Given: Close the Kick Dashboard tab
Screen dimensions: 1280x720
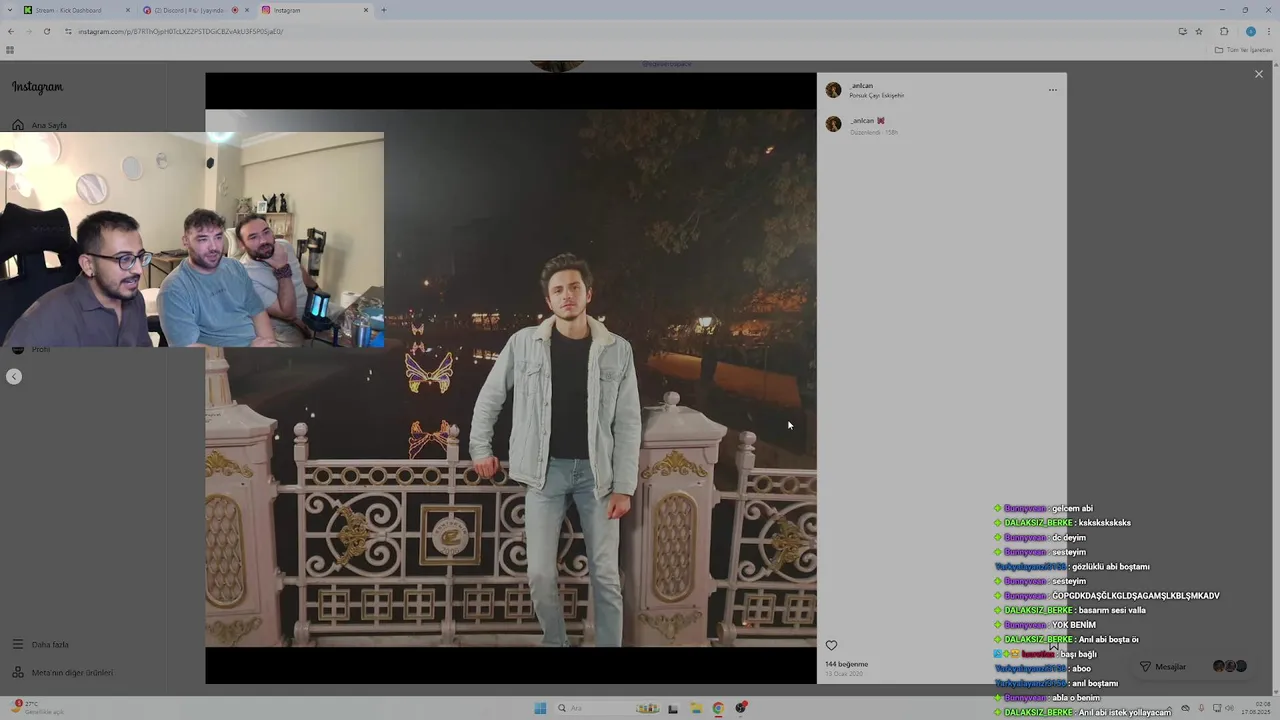Looking at the screenshot, I should coord(127,10).
